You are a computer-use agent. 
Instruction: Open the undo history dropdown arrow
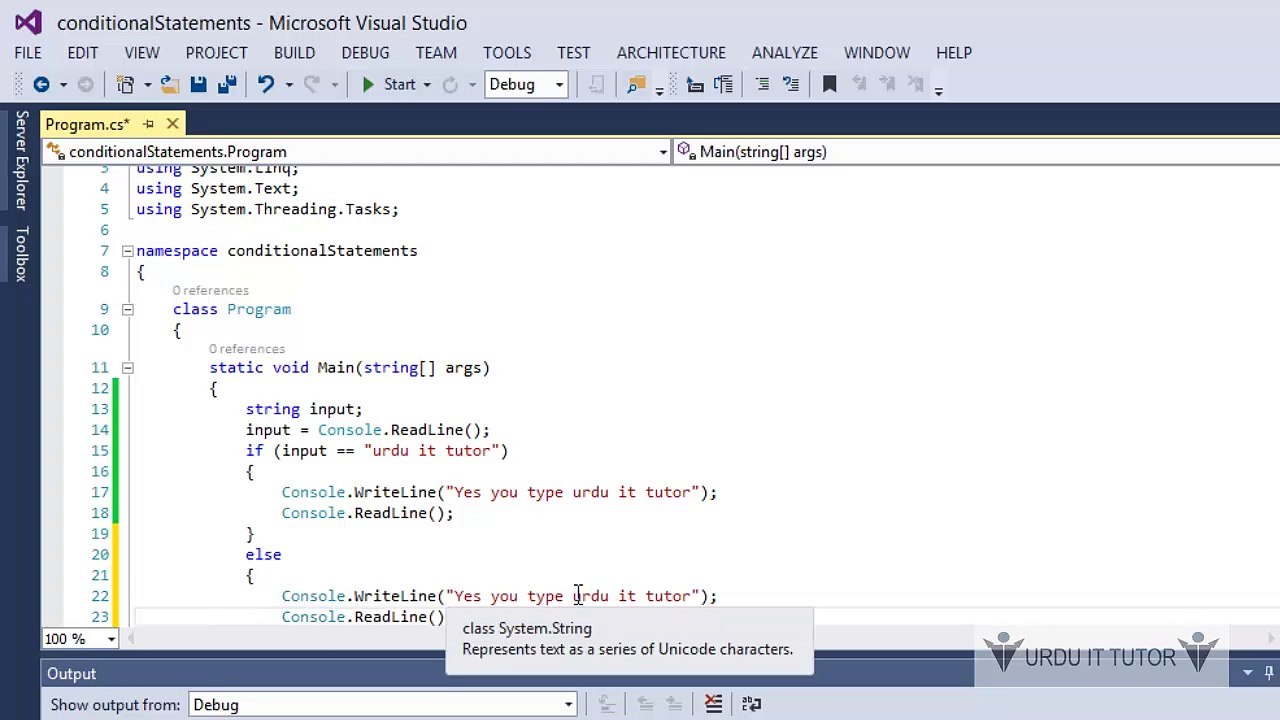click(x=289, y=85)
